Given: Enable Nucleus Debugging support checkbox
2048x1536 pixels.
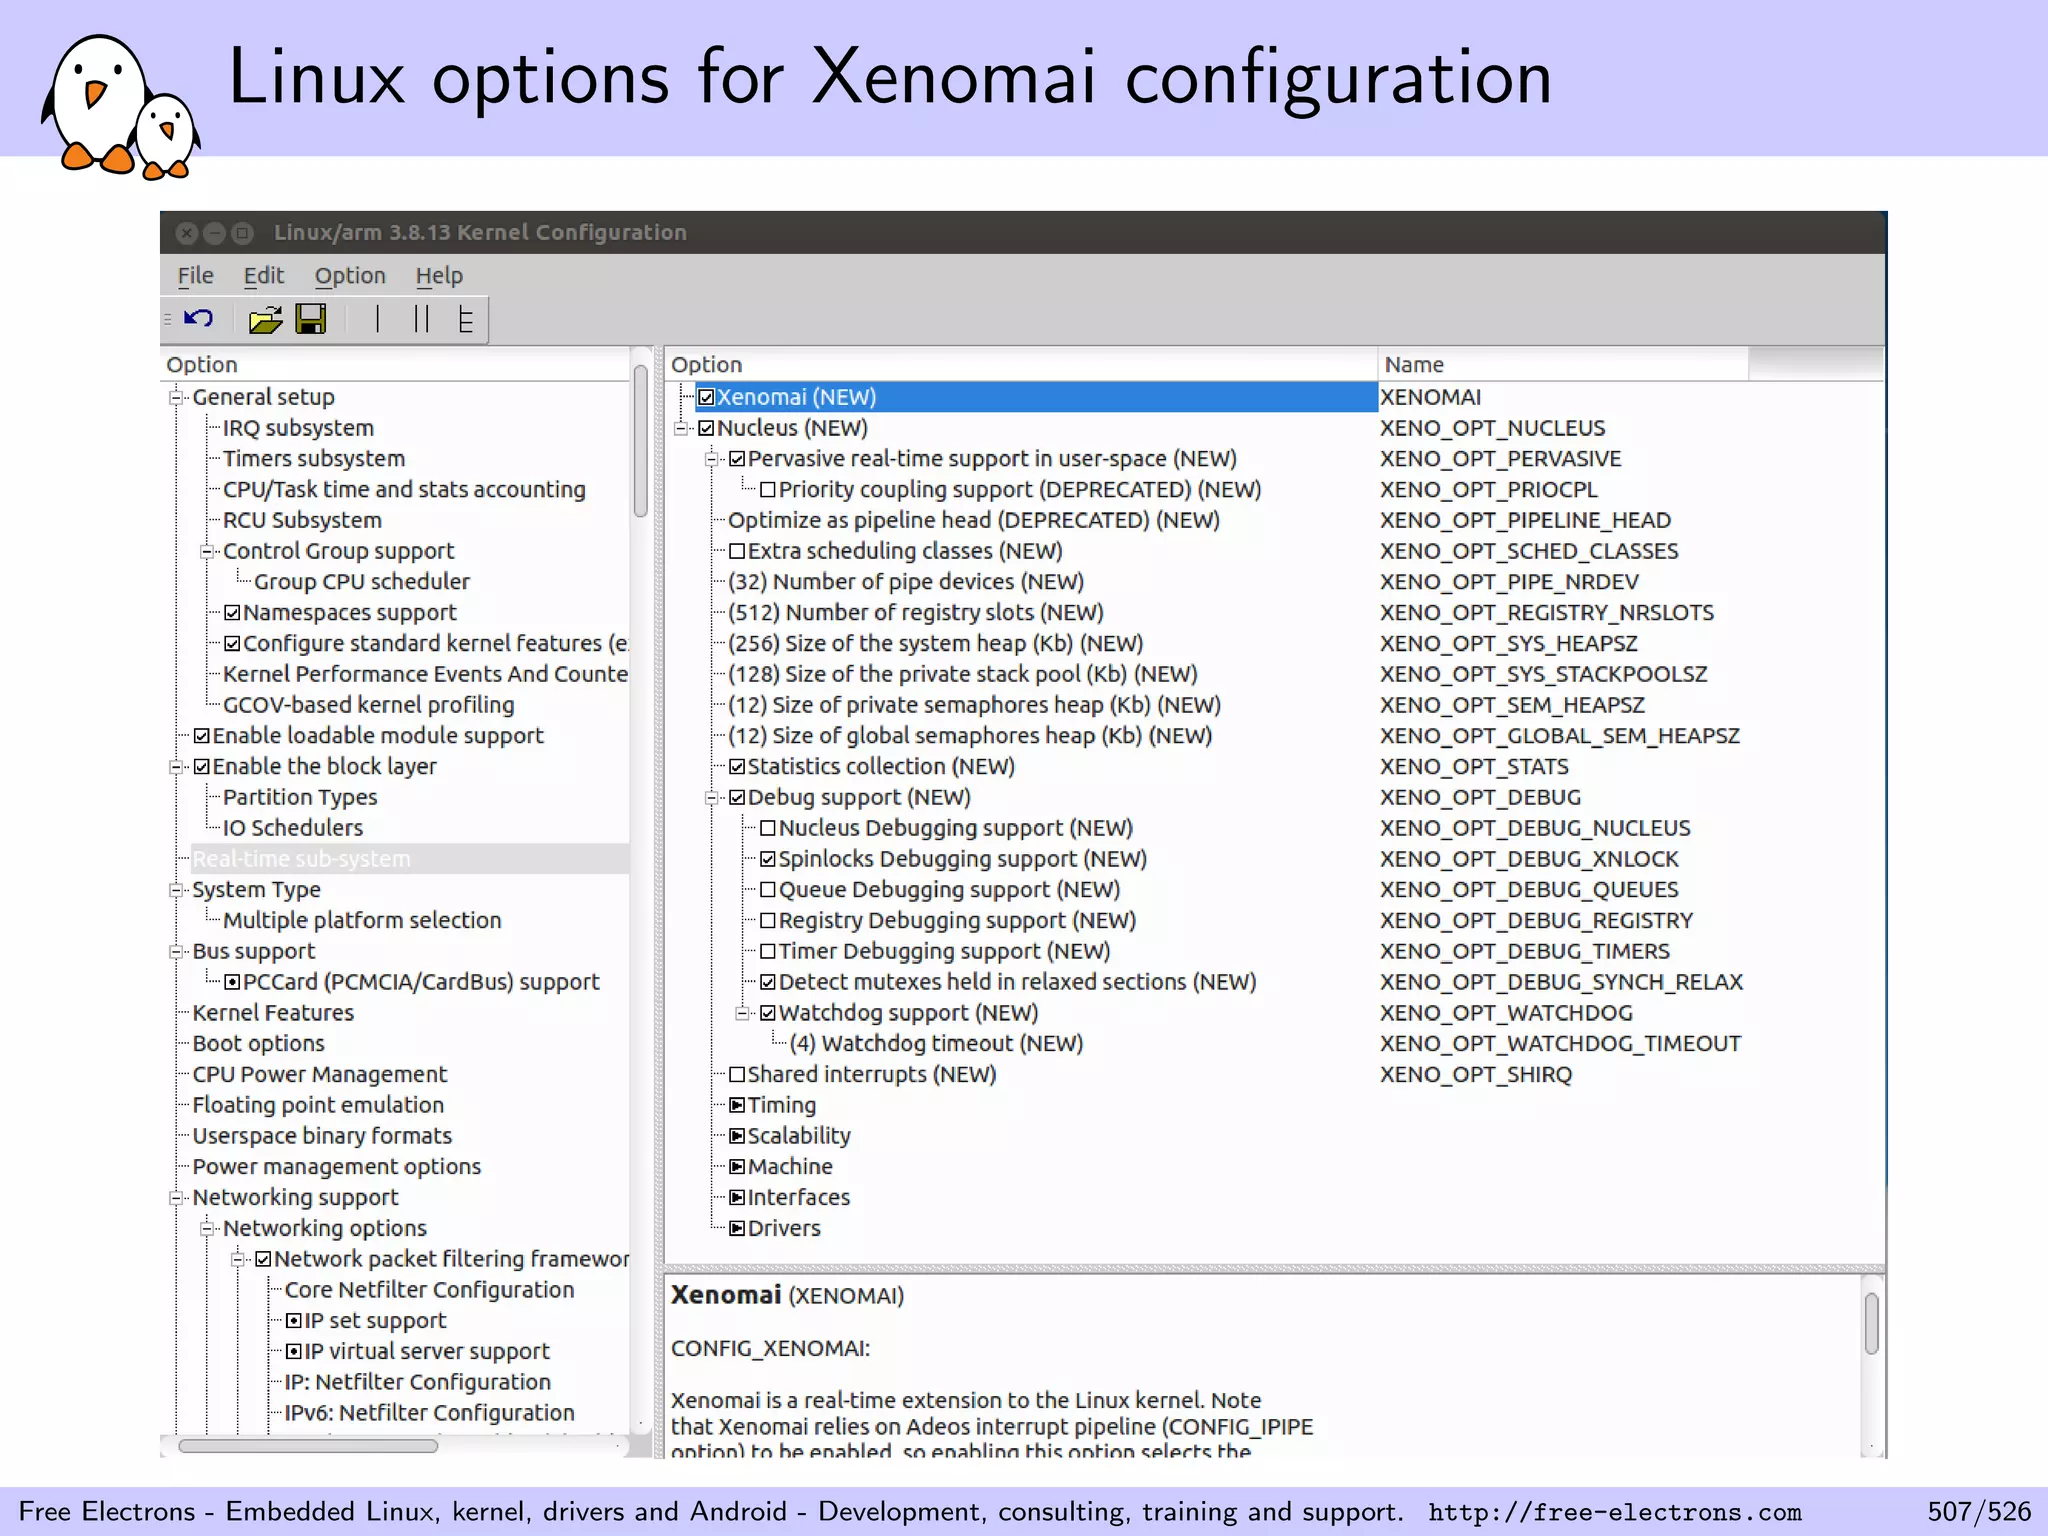Looking at the screenshot, I should [x=768, y=828].
